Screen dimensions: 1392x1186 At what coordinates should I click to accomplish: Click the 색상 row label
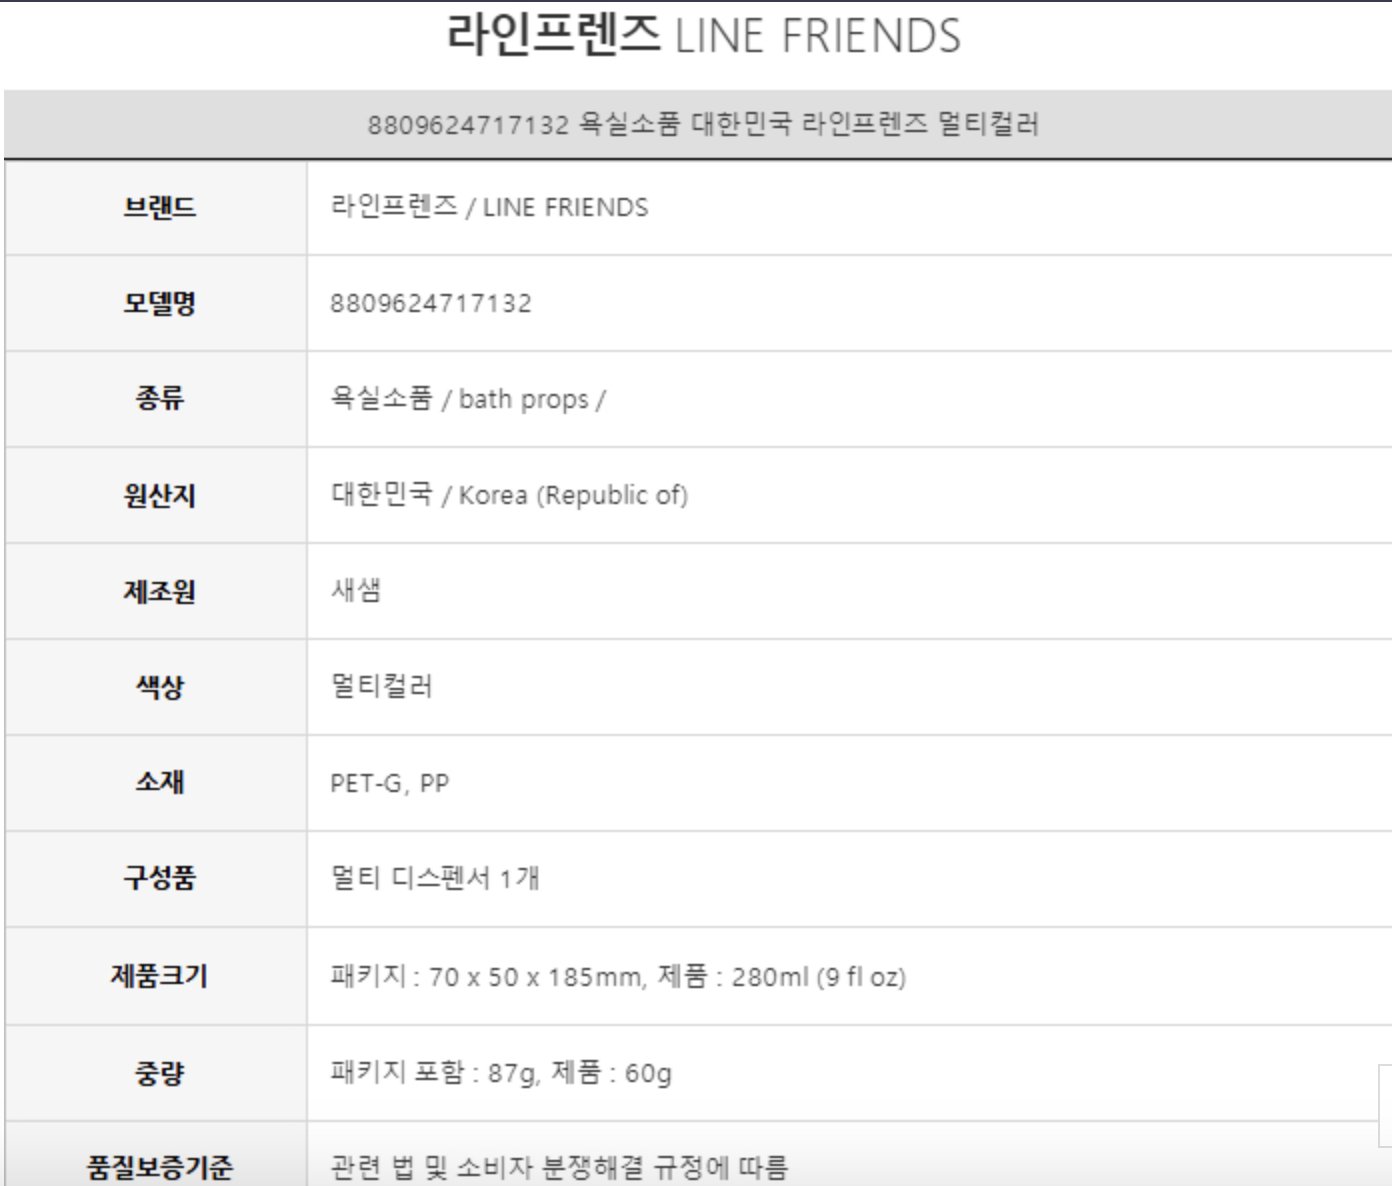pos(159,687)
